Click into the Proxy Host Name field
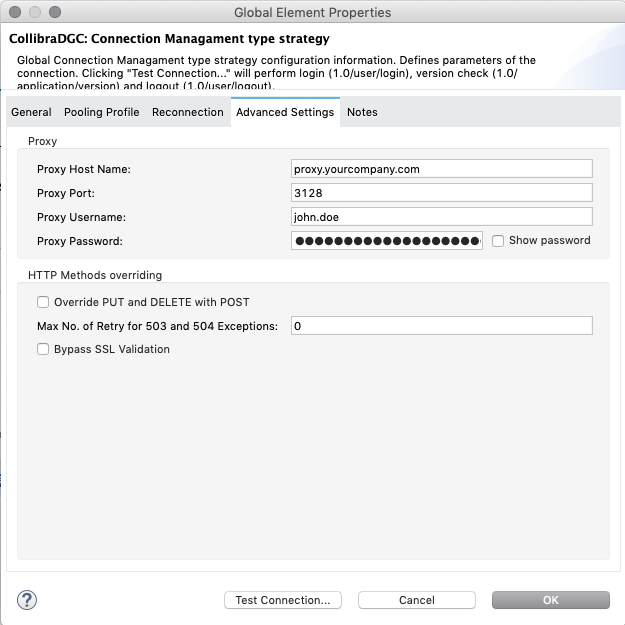This screenshot has height=625, width=625. pyautogui.click(x=441, y=169)
